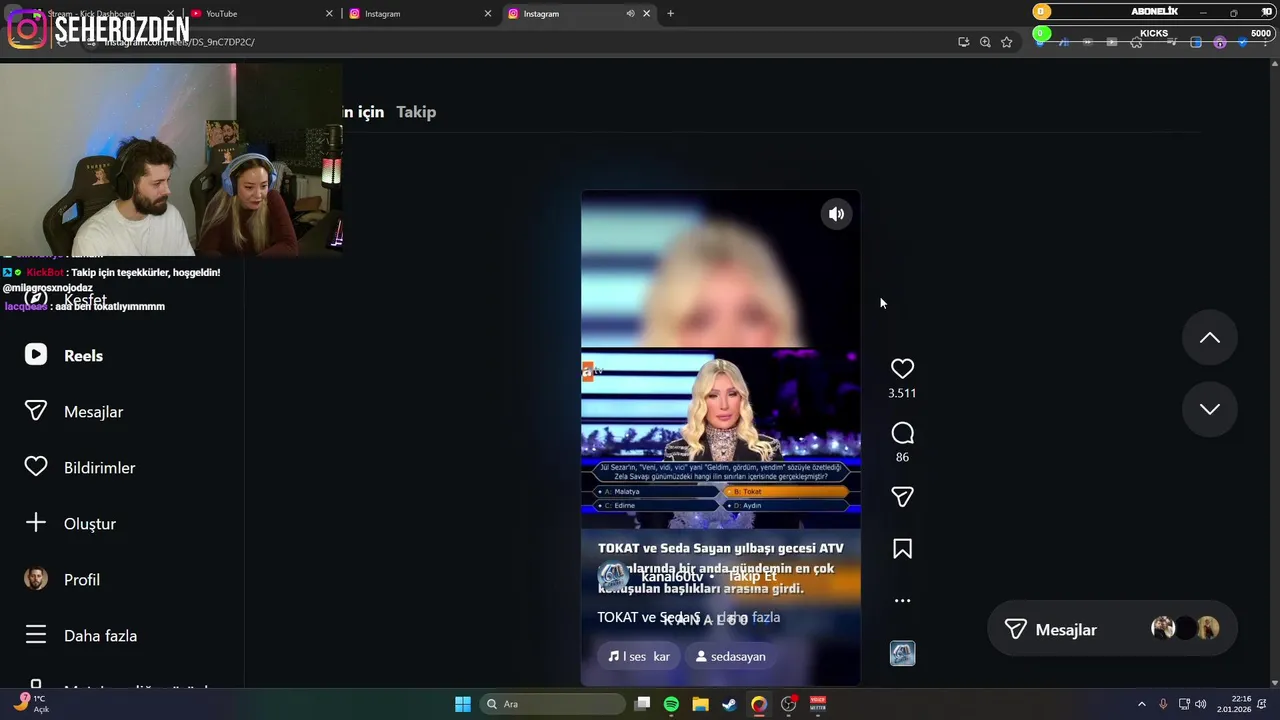Go to previous reel with up chevron

(1210, 338)
